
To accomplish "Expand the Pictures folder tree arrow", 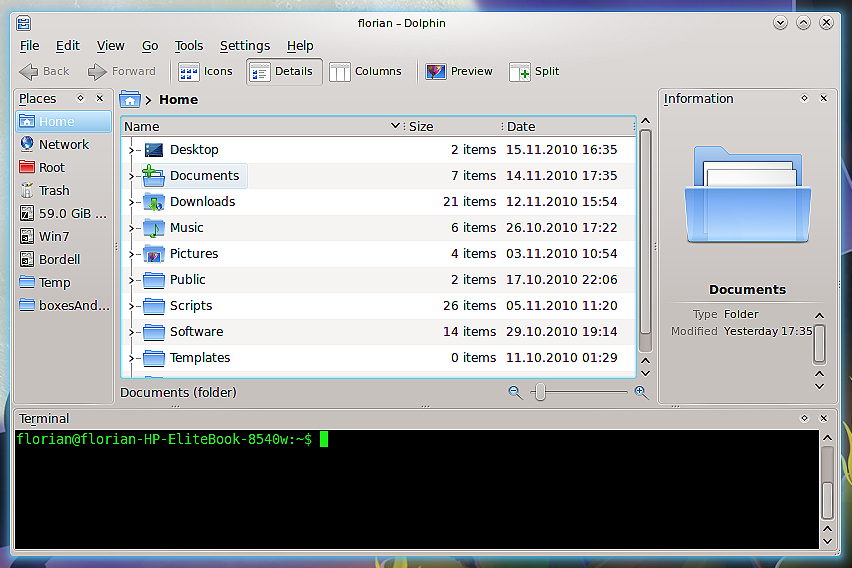I will click(x=131, y=254).
